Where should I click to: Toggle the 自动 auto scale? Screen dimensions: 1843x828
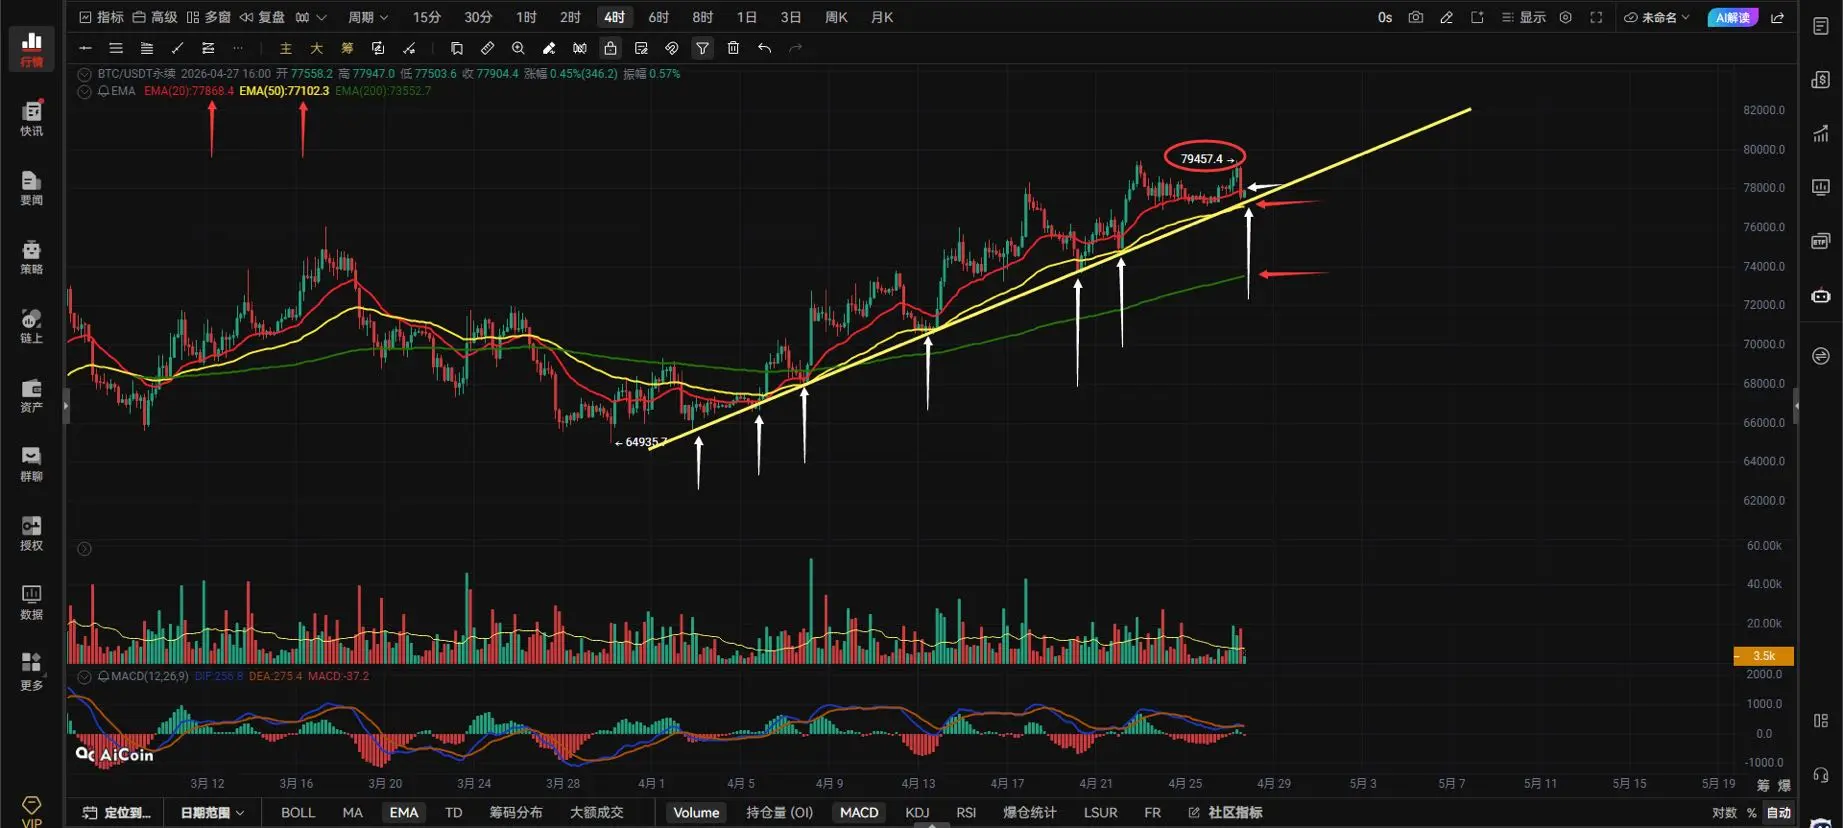pos(1778,813)
